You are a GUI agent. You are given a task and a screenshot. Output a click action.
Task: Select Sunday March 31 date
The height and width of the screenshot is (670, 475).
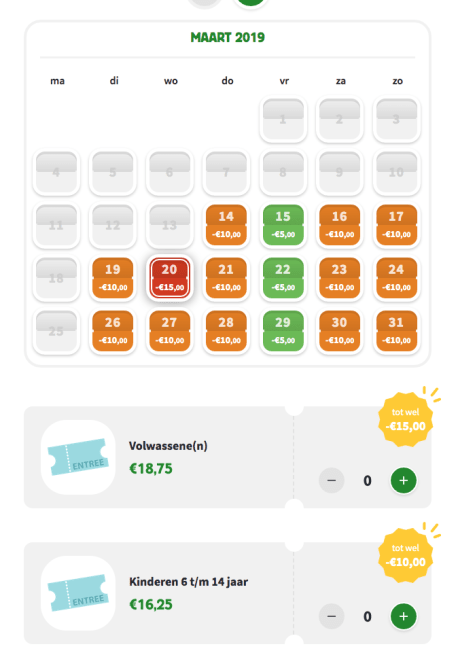[x=396, y=331]
